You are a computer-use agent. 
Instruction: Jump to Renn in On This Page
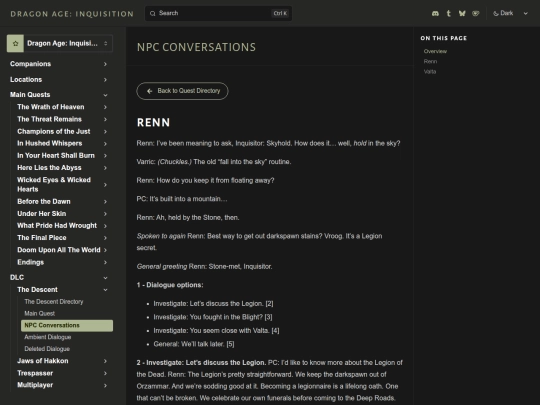430,61
